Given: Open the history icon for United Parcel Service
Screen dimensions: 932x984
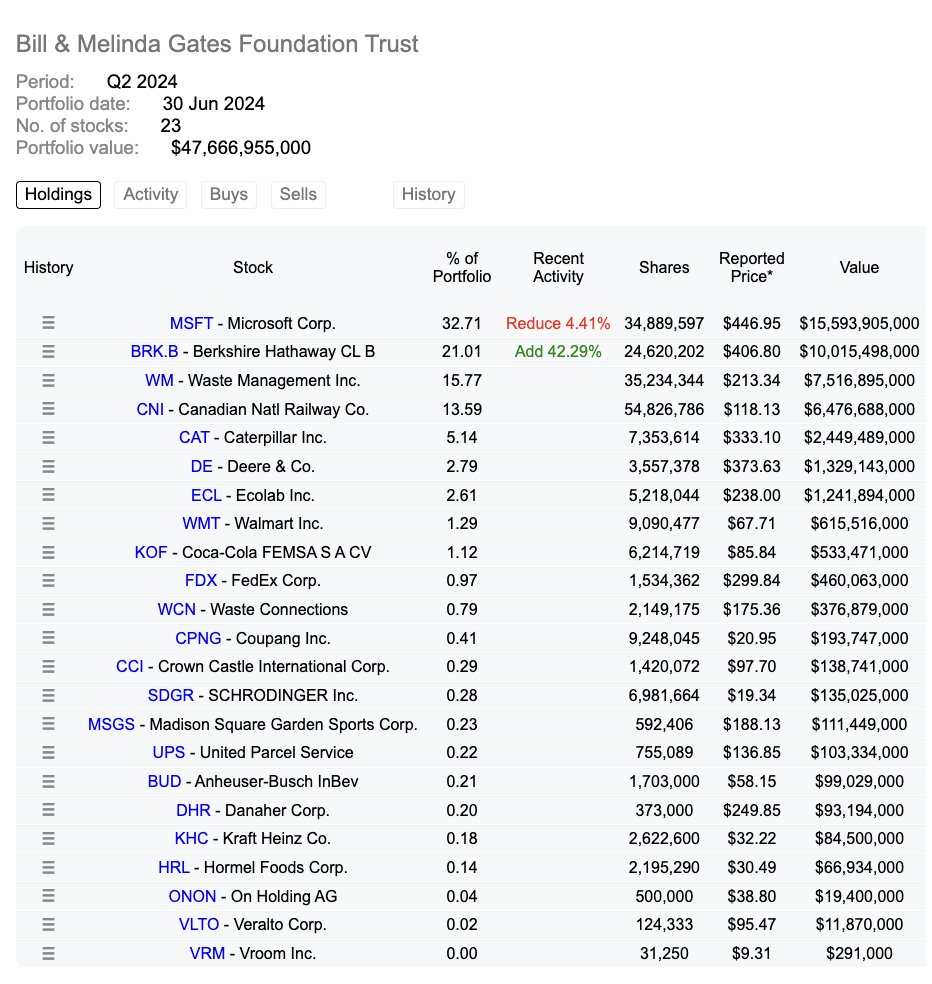Looking at the screenshot, I should click(x=48, y=752).
